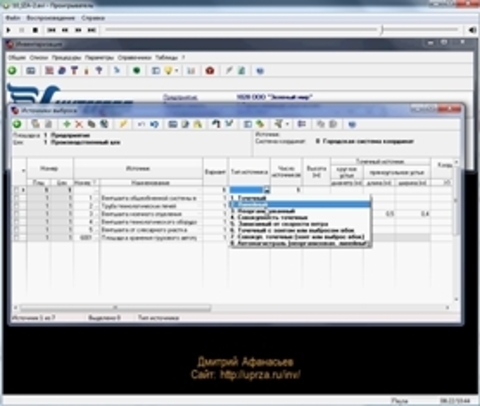Tick the checkbox for source row number 1
480x406 pixels.
[x=16, y=198]
